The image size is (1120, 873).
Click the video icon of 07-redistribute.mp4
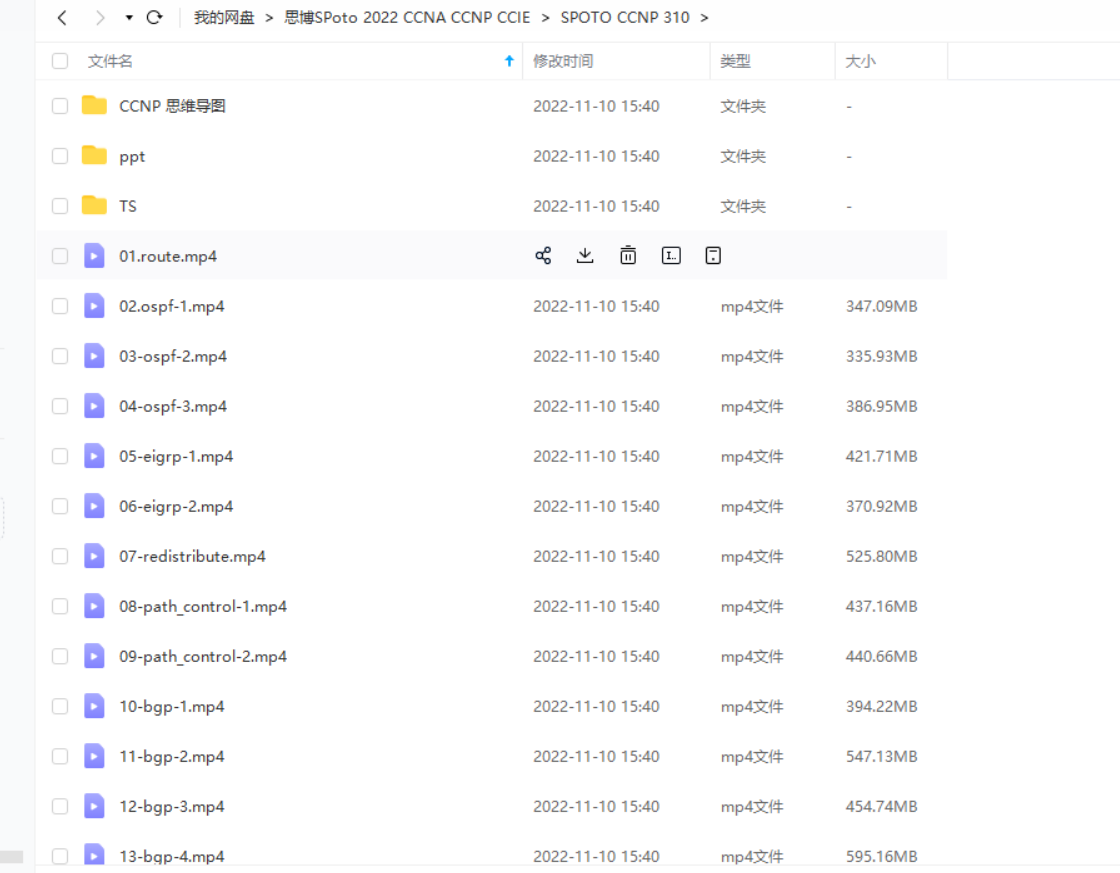pyautogui.click(x=94, y=555)
